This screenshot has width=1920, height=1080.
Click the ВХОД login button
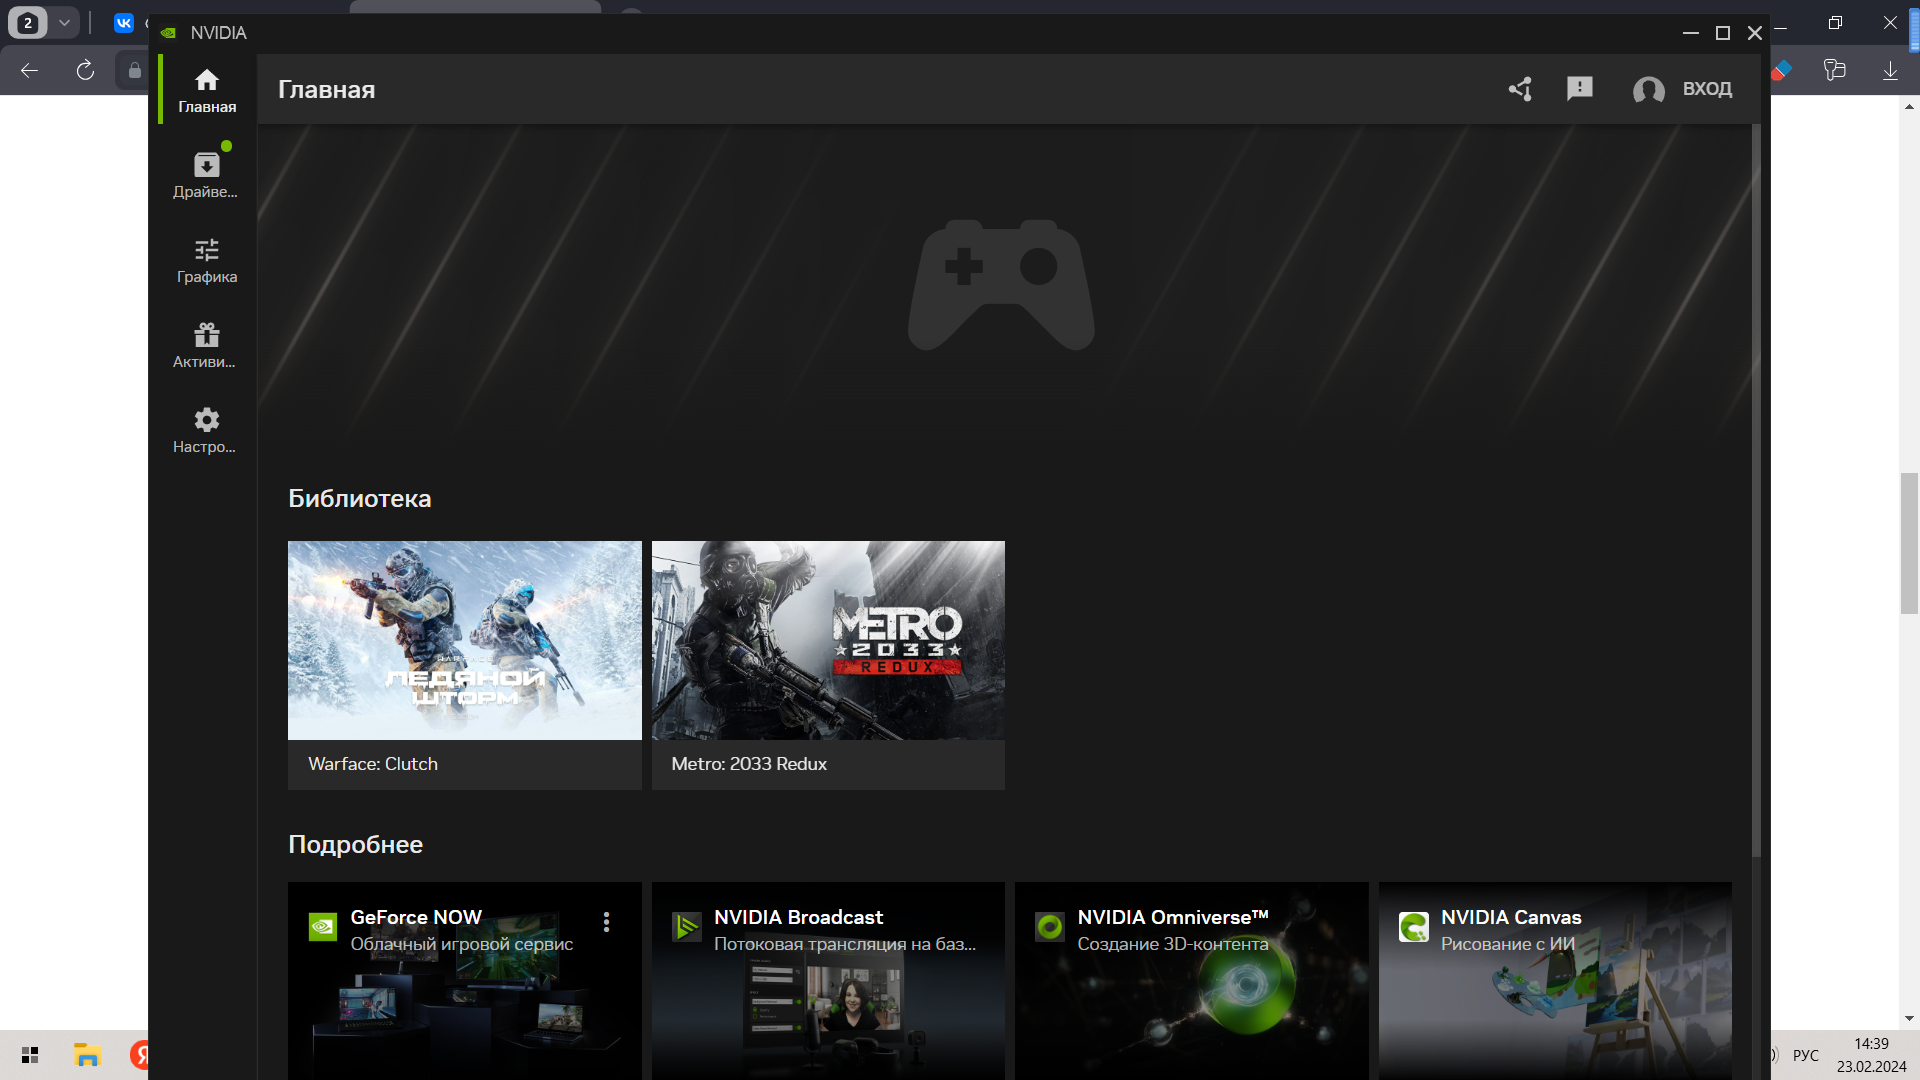(1707, 89)
